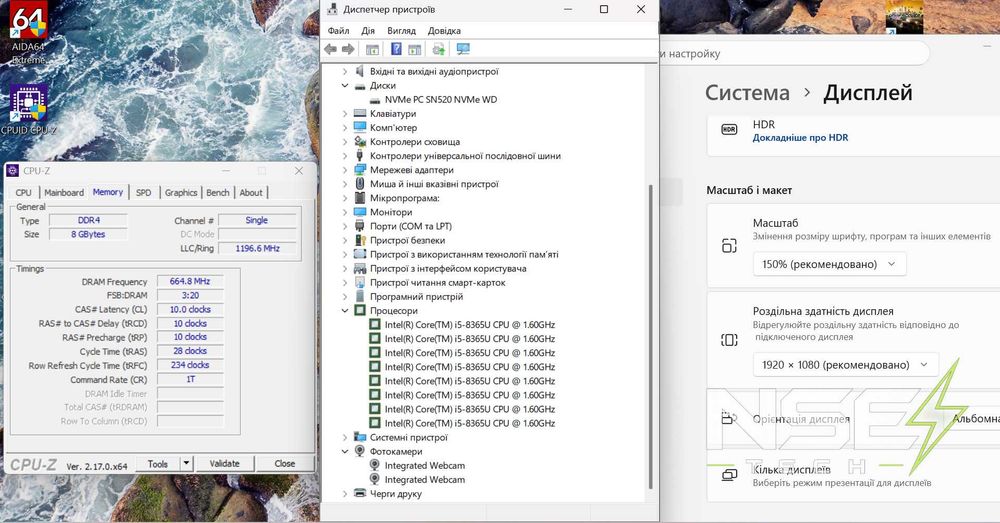Image resolution: width=1000 pixels, height=523 pixels.
Task: Click the action pane toolbar icon
Action: point(415,49)
